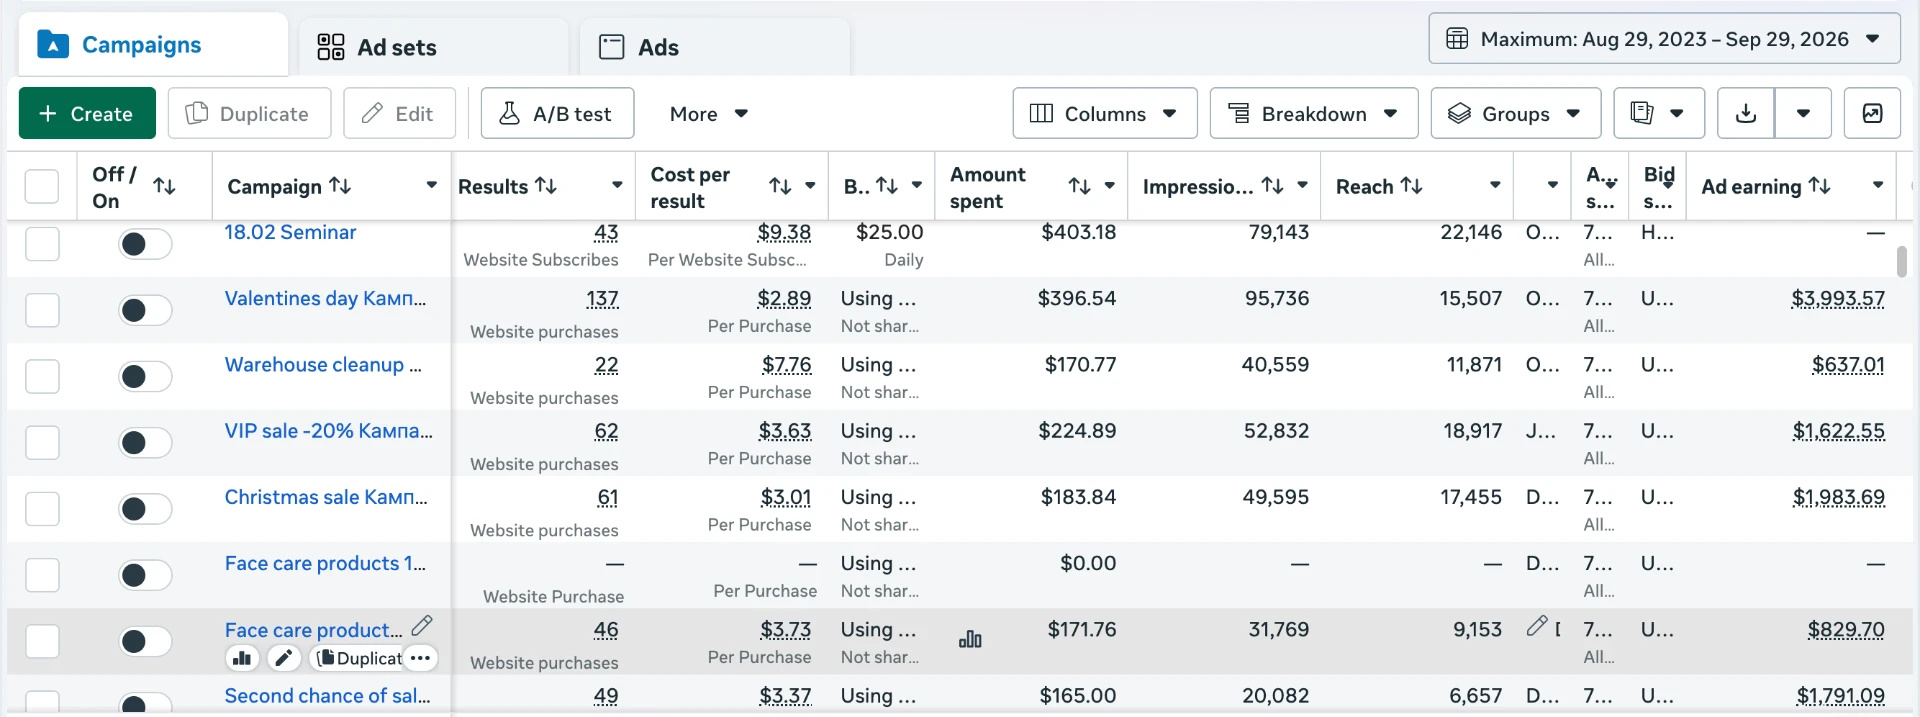Image resolution: width=1920 pixels, height=717 pixels.
Task: Open Campaign column options arrow
Action: (431, 185)
